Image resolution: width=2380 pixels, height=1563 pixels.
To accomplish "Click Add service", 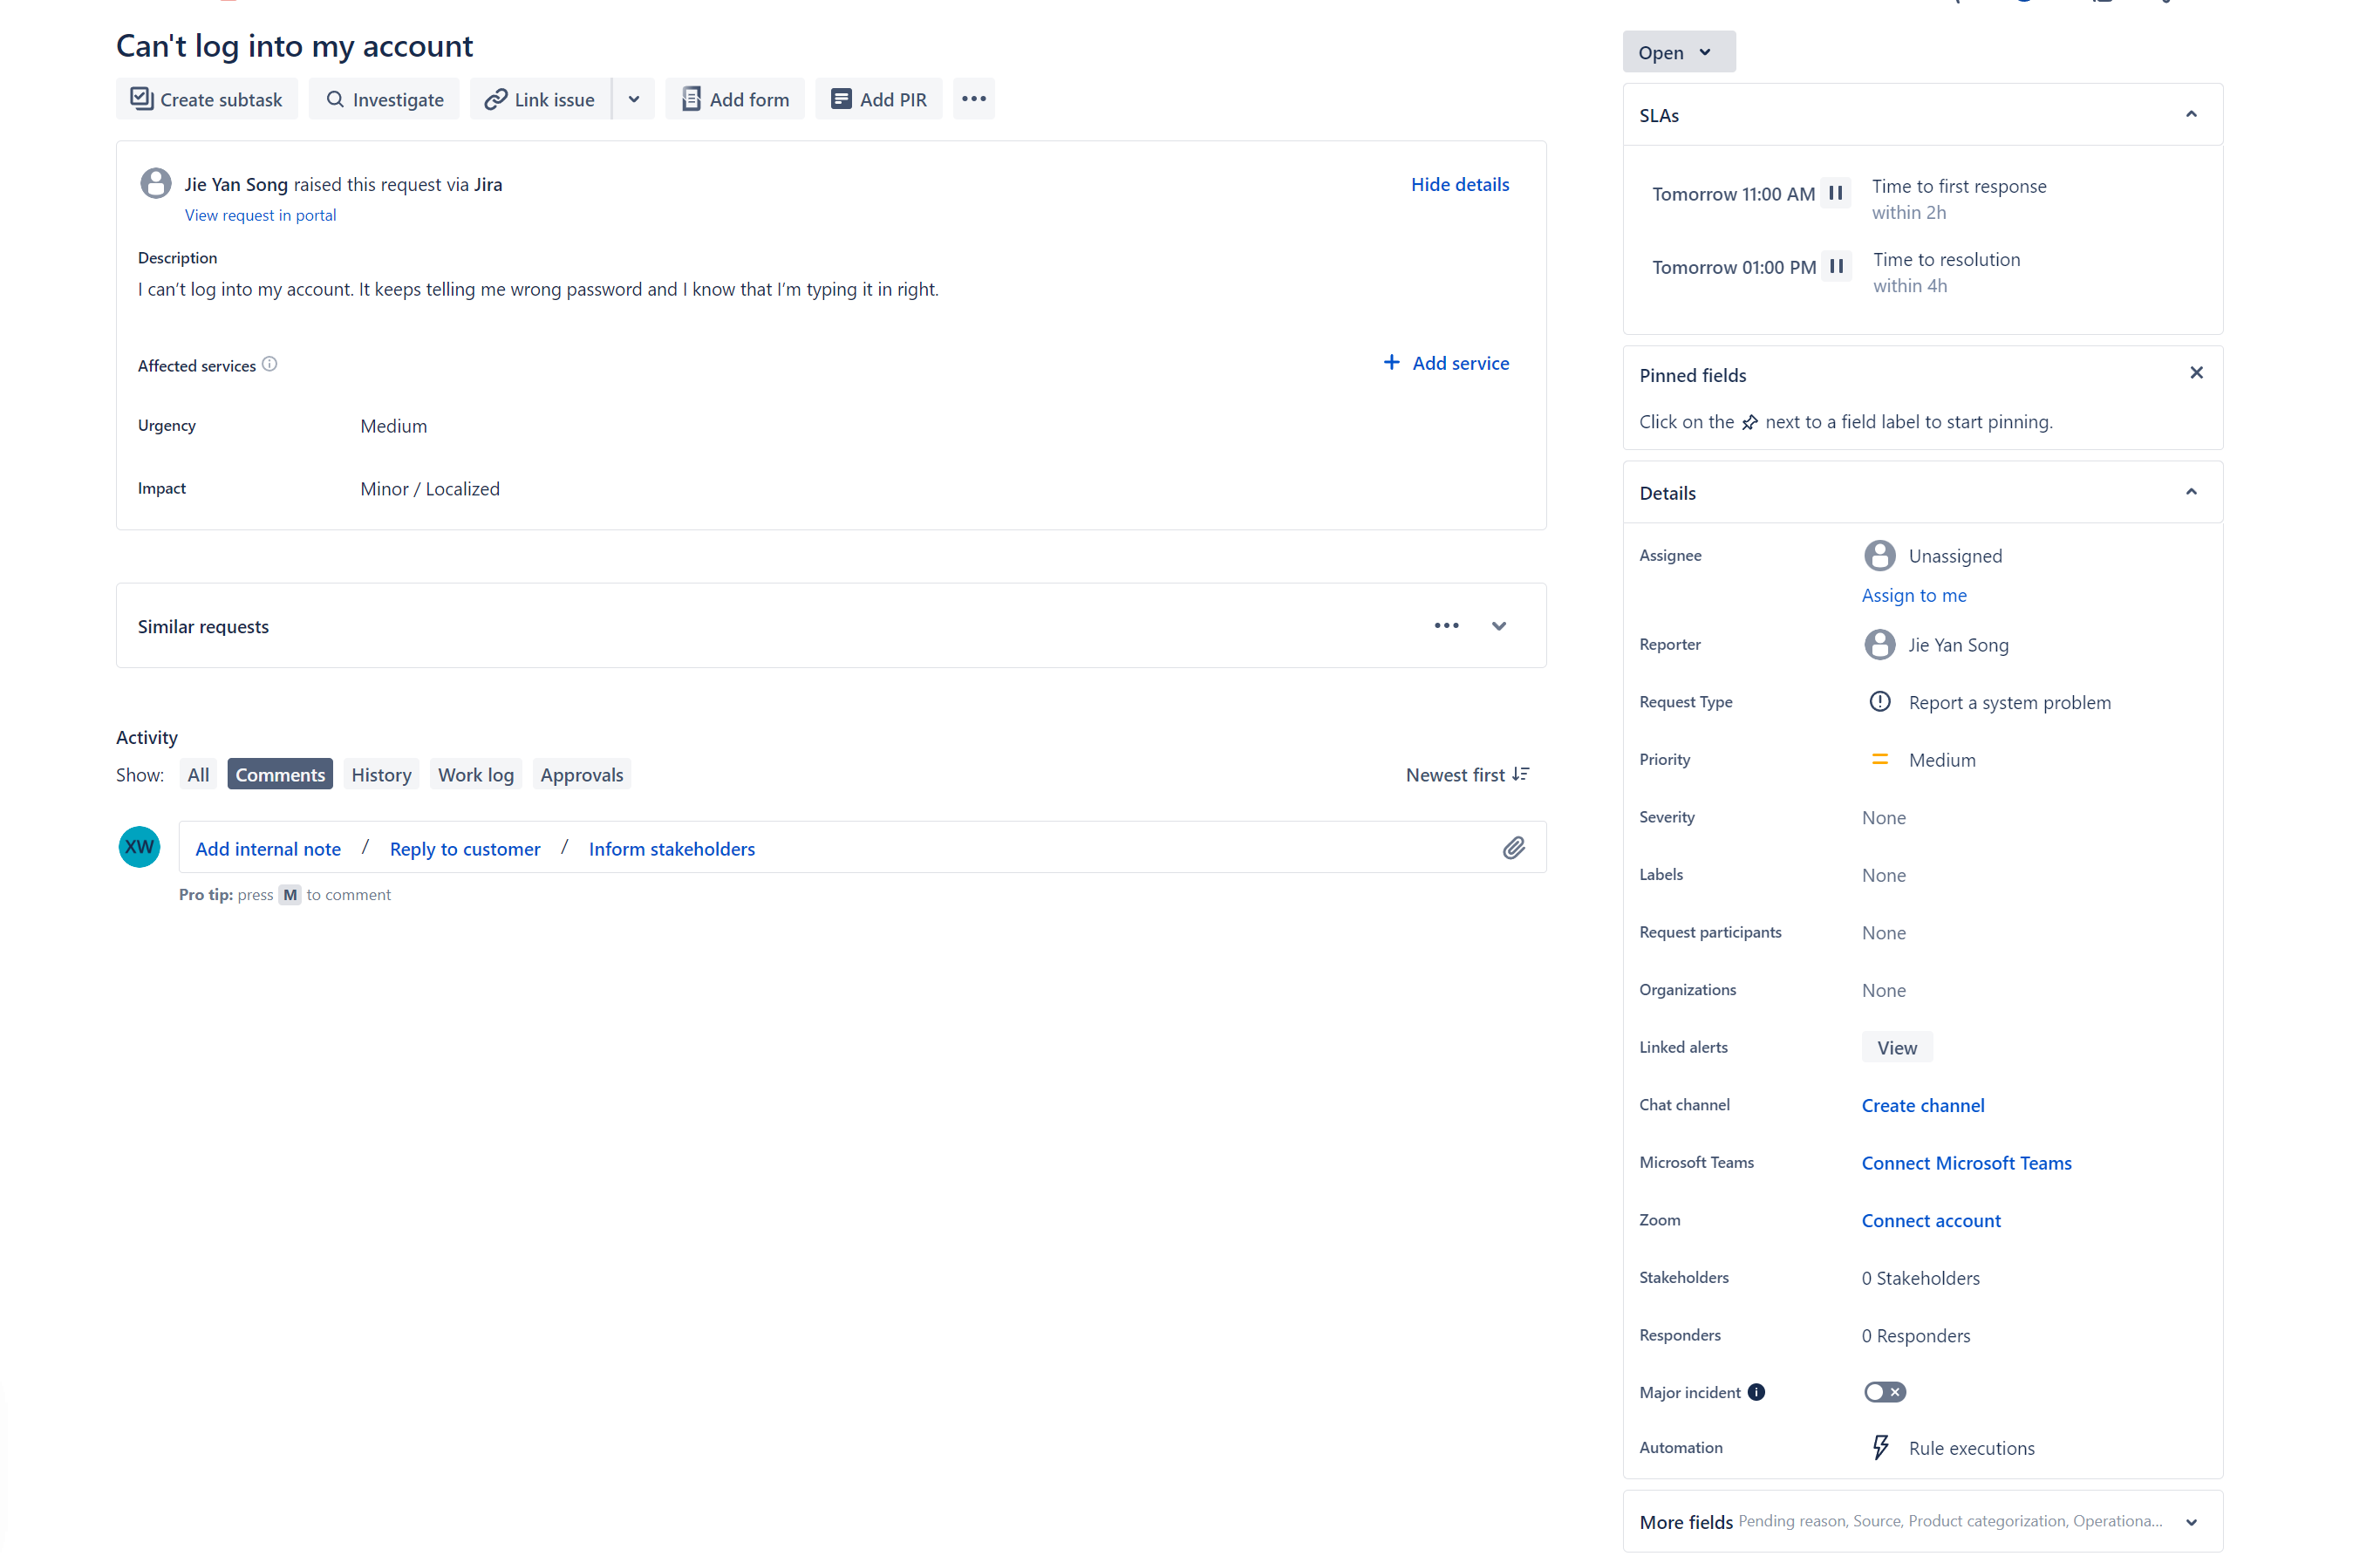I will tap(1446, 363).
